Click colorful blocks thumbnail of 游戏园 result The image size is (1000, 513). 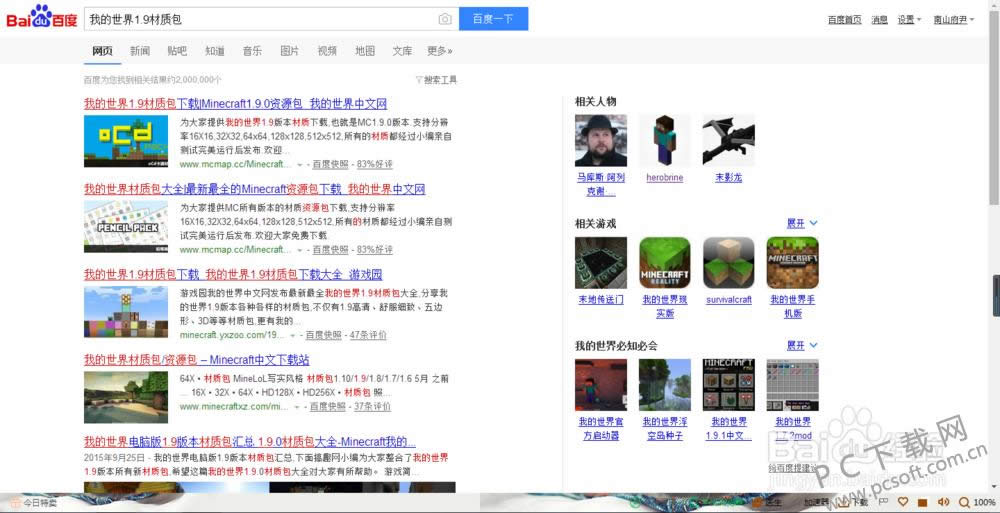click(x=126, y=312)
